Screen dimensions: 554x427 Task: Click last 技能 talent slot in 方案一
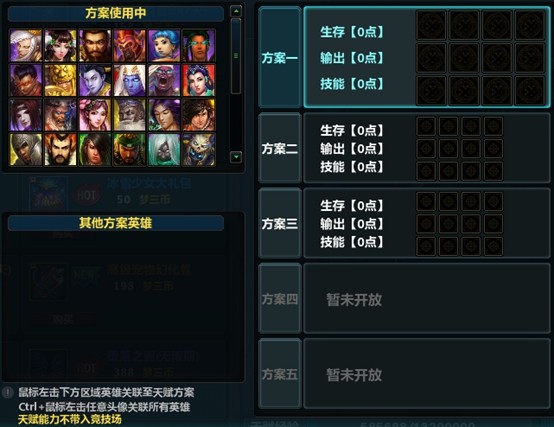[x=530, y=91]
